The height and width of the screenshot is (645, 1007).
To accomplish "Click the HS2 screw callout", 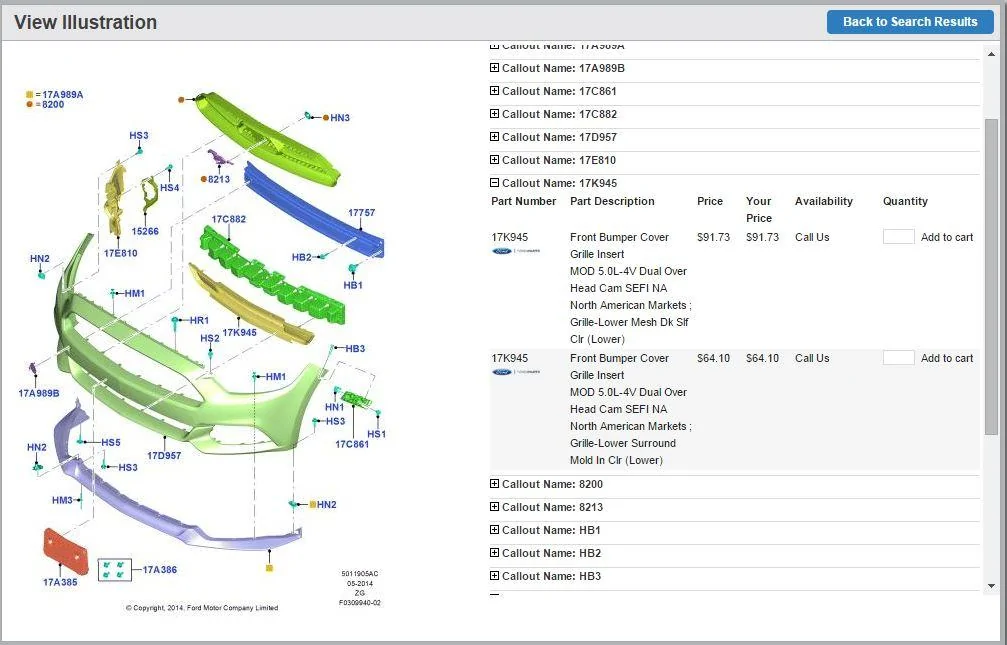I will [x=209, y=338].
